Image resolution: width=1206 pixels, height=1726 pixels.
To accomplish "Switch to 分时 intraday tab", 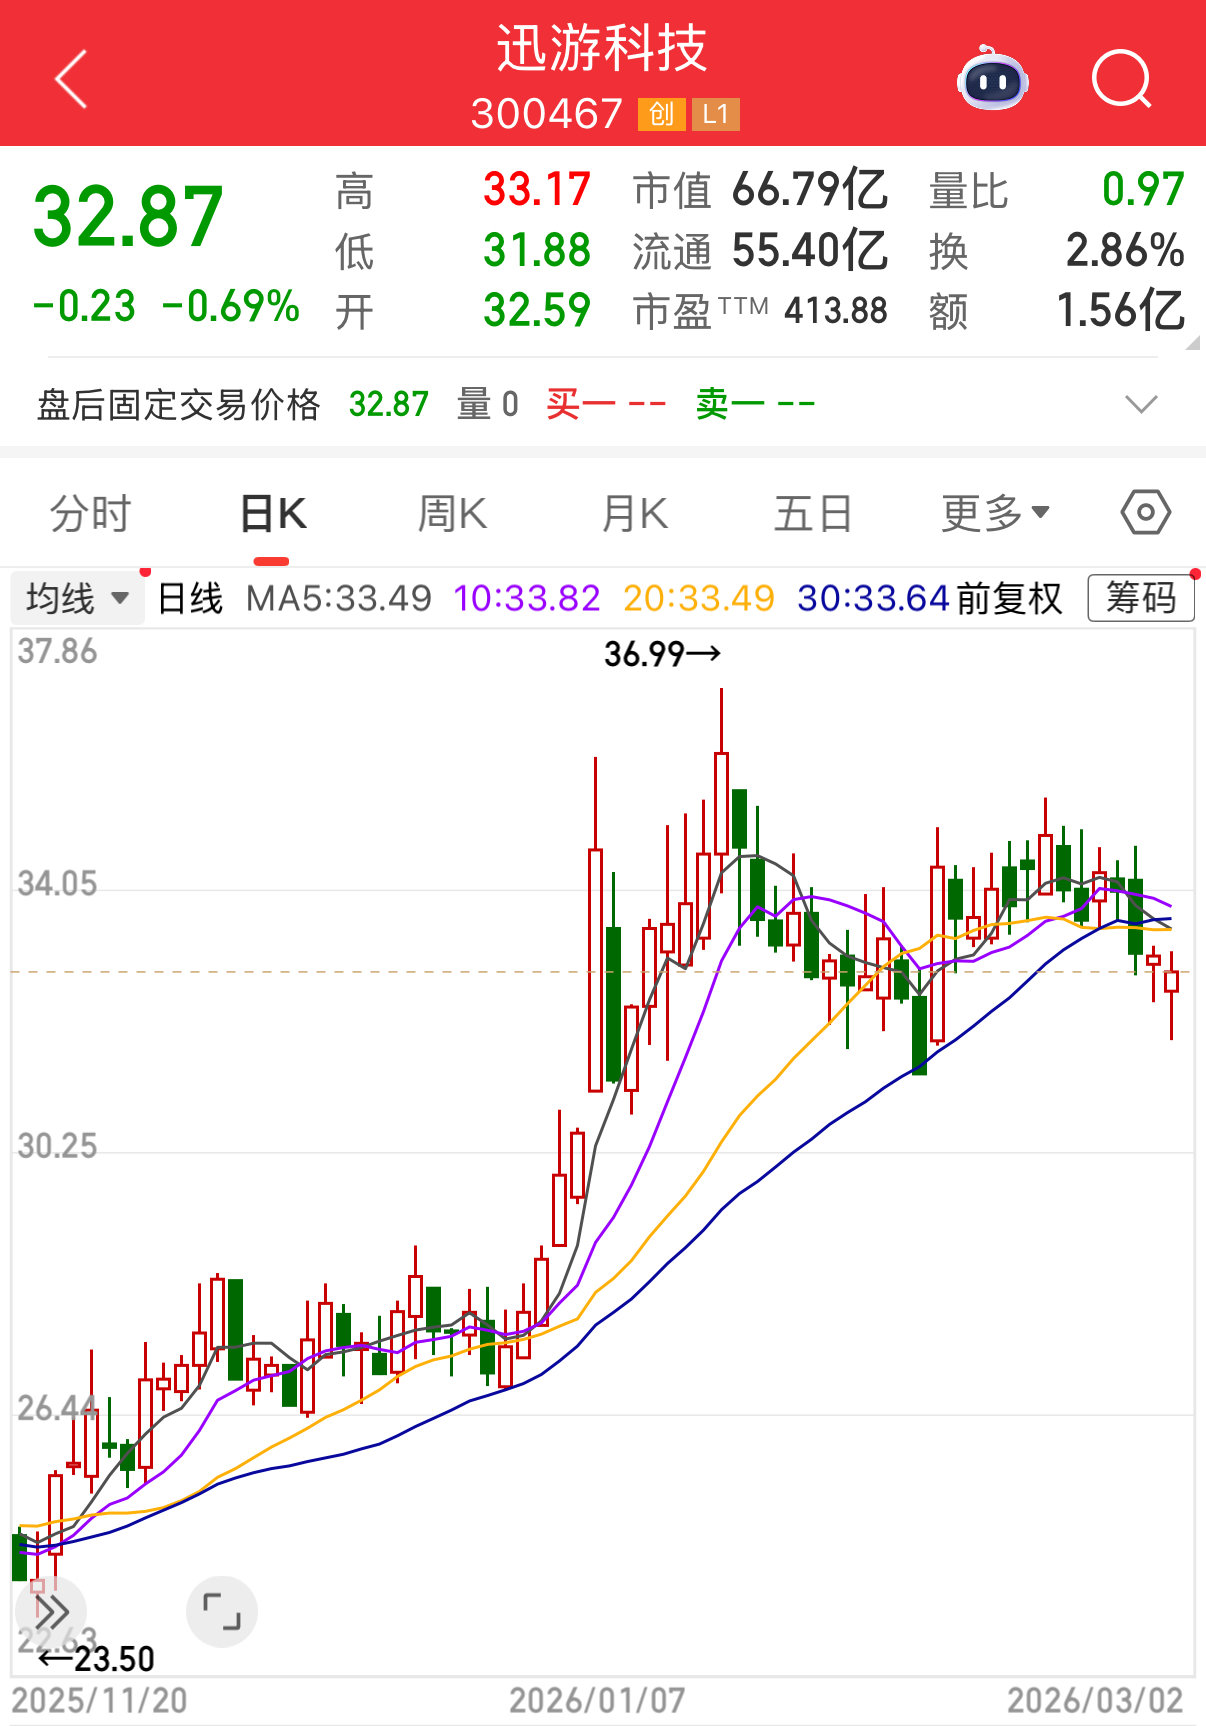I will [x=91, y=514].
